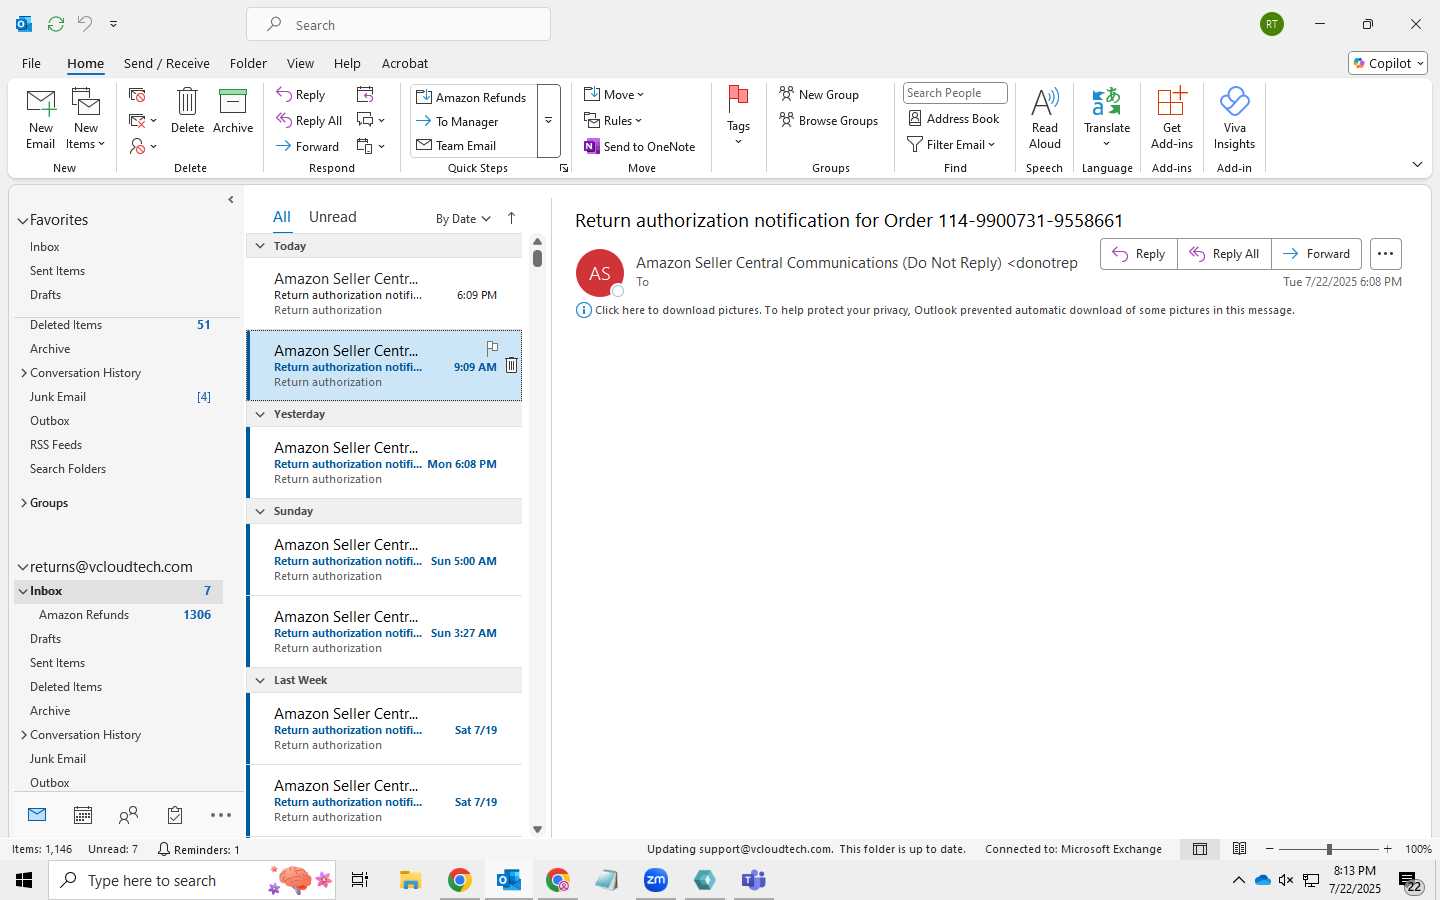Screen dimensions: 1440x900
Task: Open Zoom from the taskbar
Action: pos(656,880)
